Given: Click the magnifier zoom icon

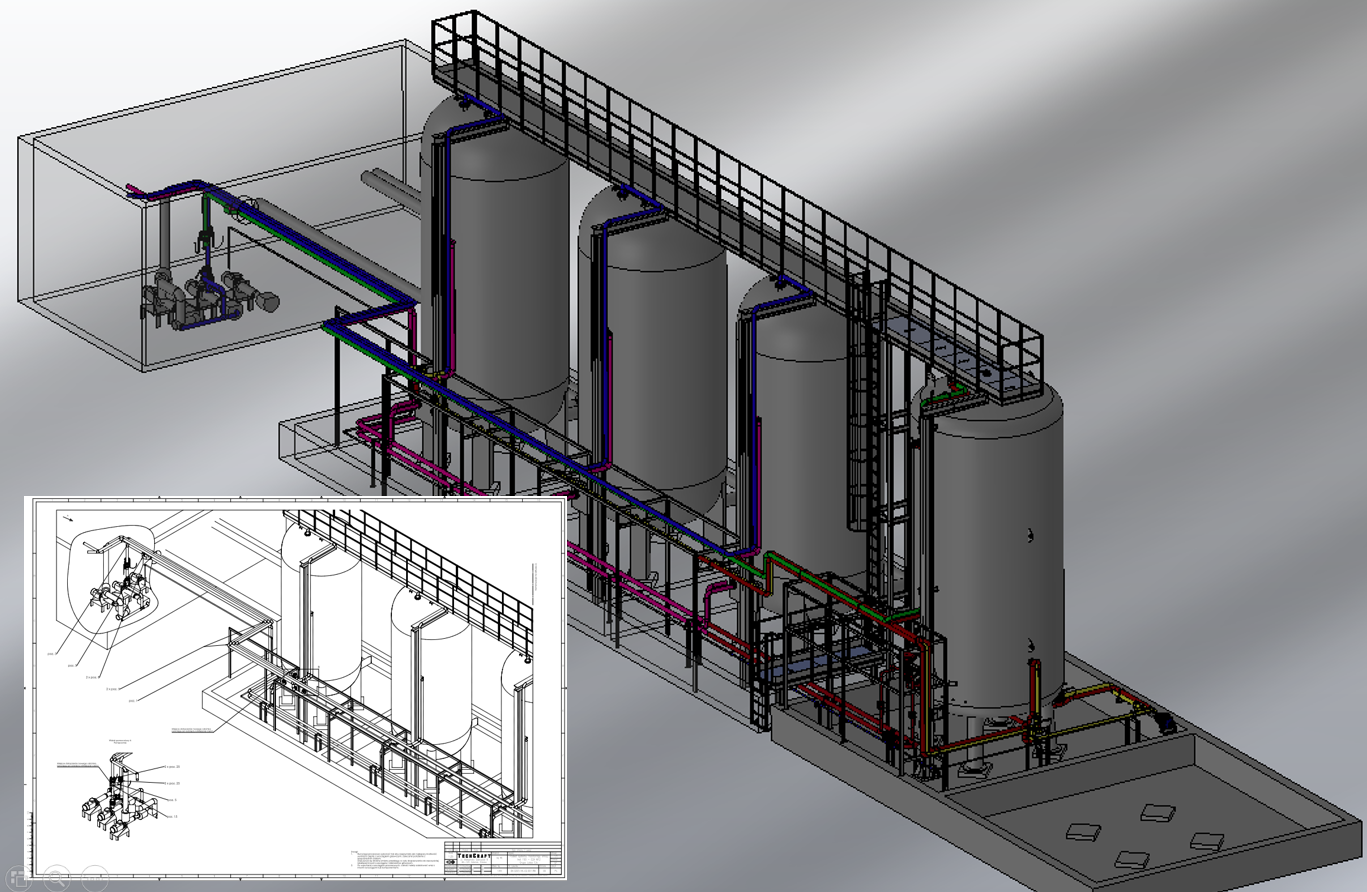Looking at the screenshot, I should click(x=55, y=879).
